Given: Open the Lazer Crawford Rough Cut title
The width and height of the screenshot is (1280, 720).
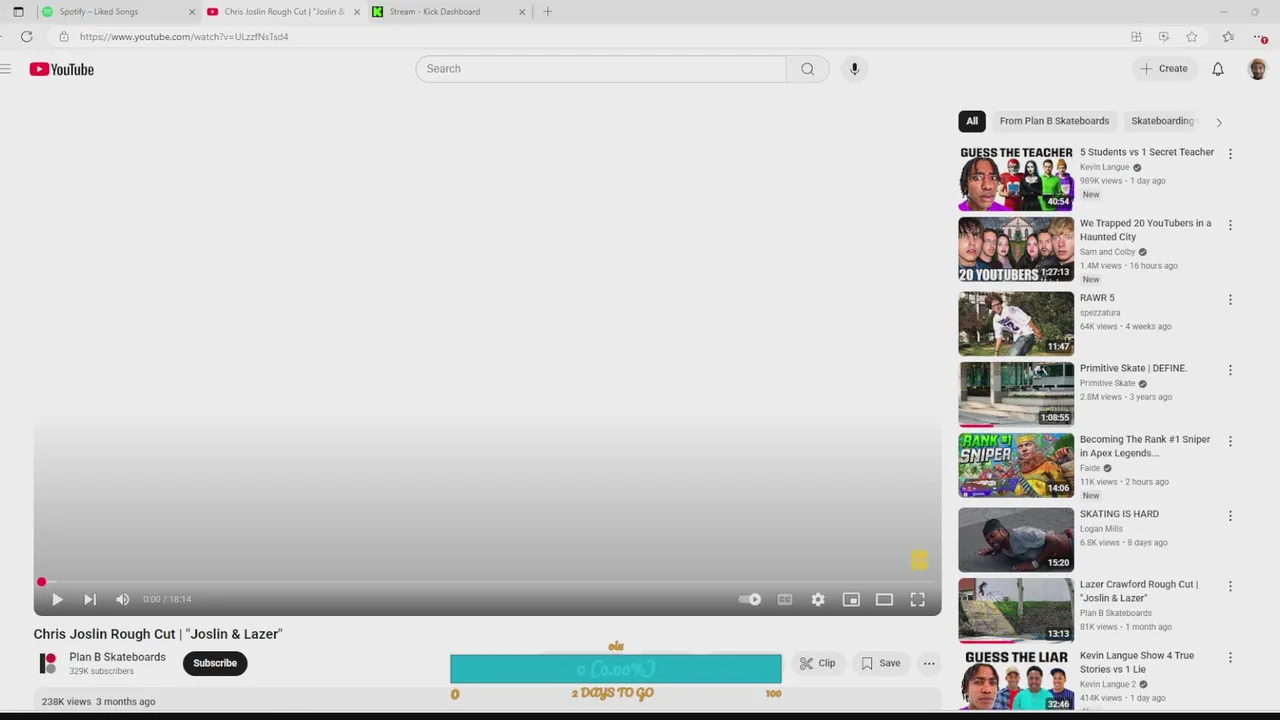Looking at the screenshot, I should tap(1138, 591).
